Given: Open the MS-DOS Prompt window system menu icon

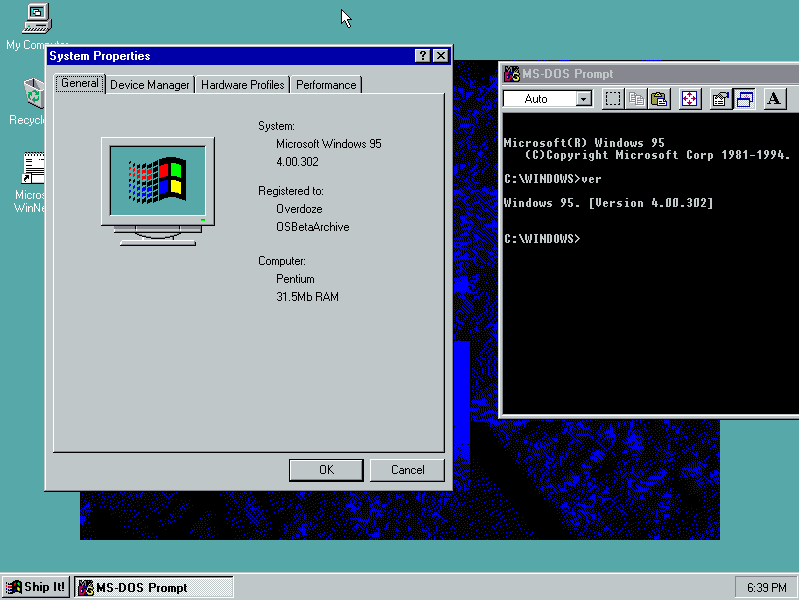Looking at the screenshot, I should tap(512, 74).
